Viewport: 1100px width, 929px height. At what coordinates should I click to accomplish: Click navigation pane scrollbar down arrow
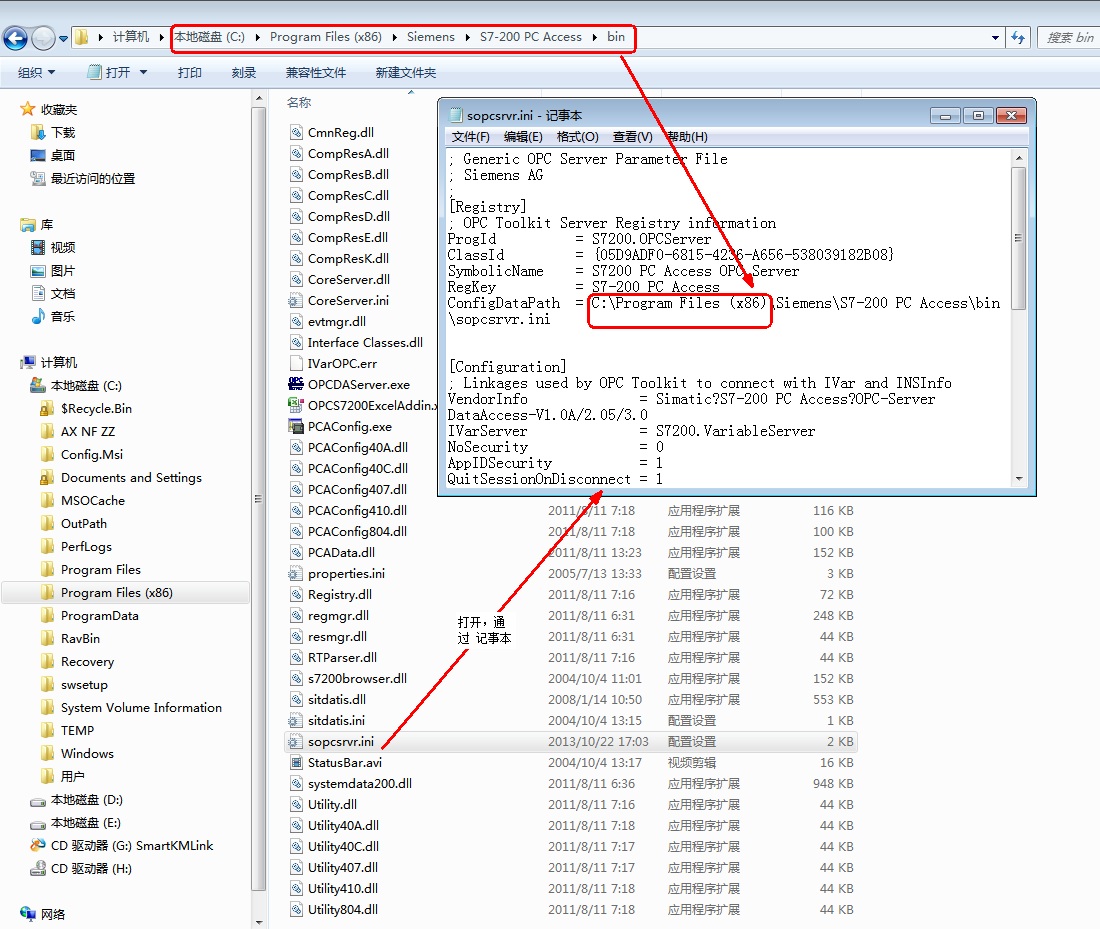click(x=259, y=922)
